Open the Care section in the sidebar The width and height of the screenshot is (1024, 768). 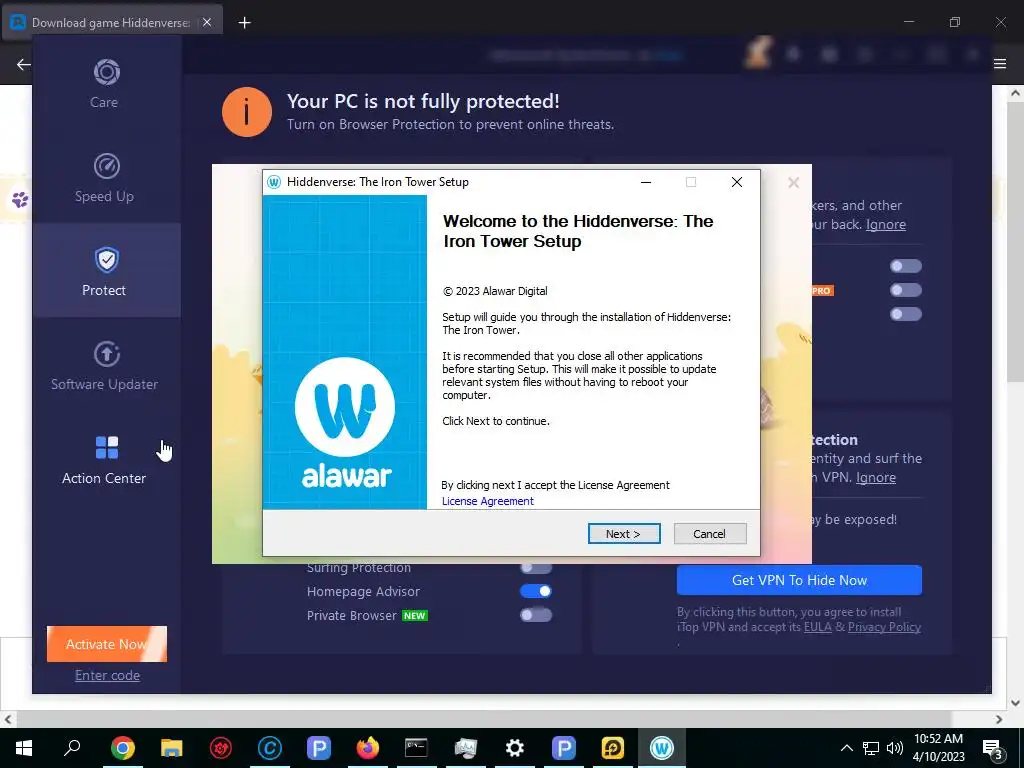(x=105, y=84)
